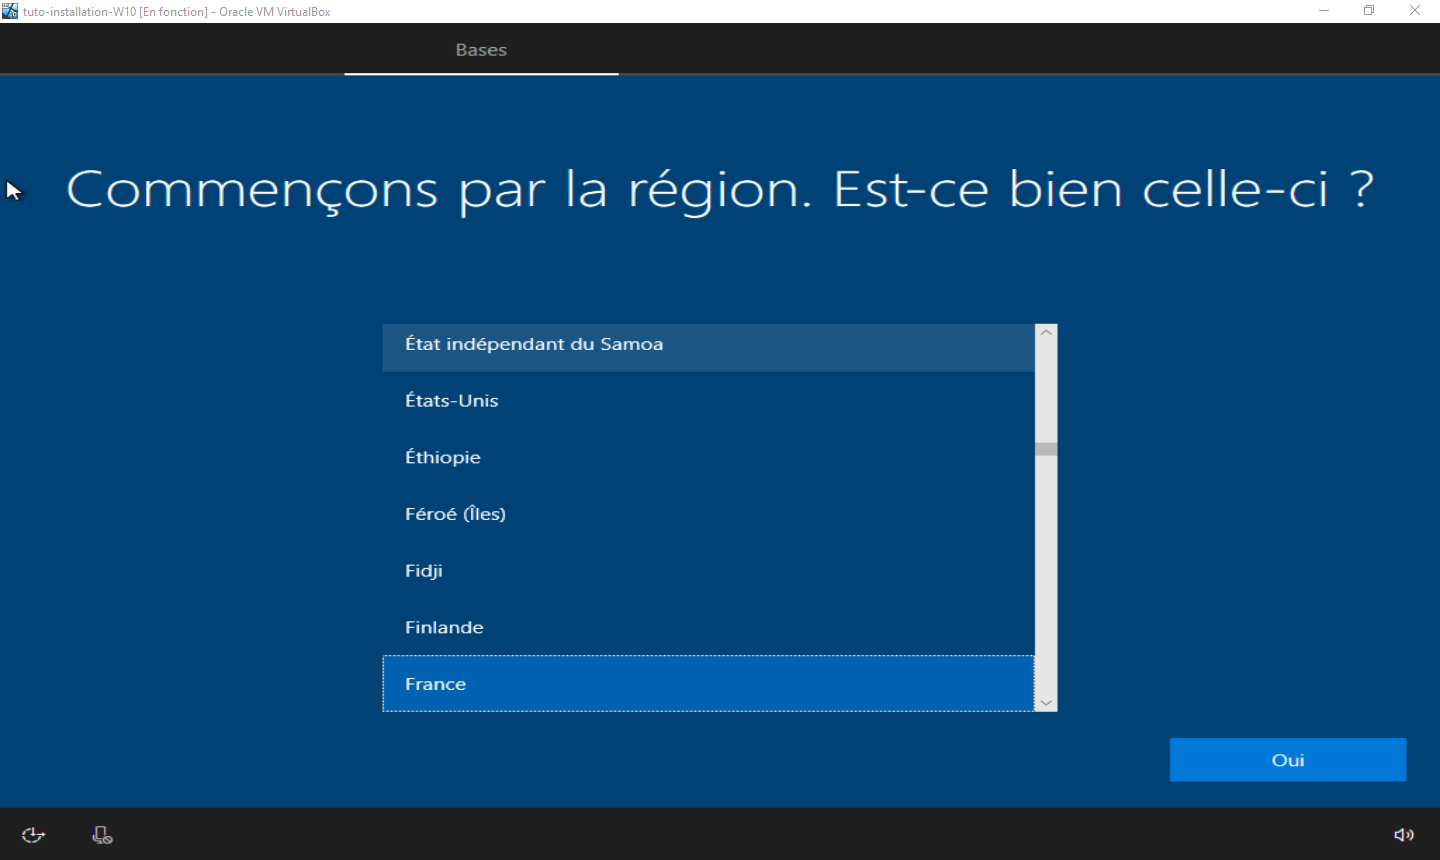Screen dimensions: 1440x860
Task: Confirm region with the Oui button
Action: coord(1287,760)
